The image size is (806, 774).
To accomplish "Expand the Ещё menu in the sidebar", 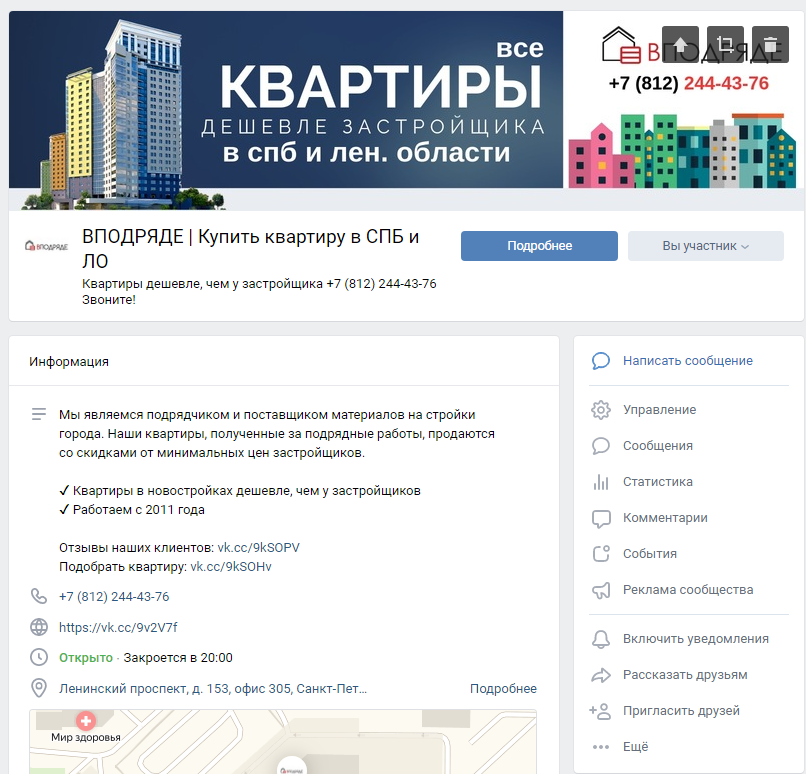I will pos(634,747).
